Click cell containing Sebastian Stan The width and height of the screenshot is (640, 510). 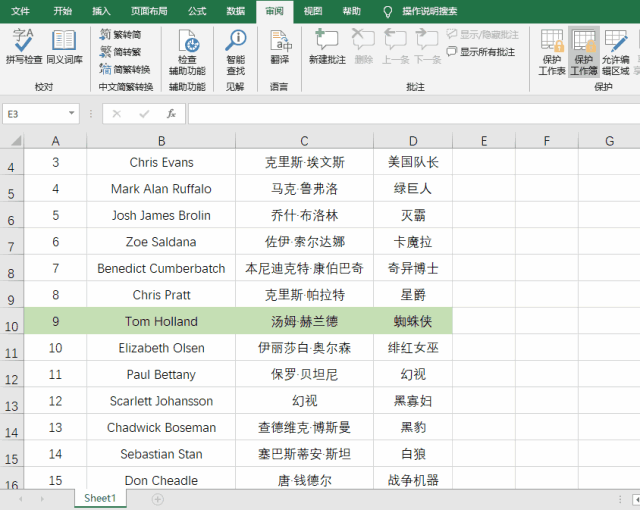click(161, 454)
